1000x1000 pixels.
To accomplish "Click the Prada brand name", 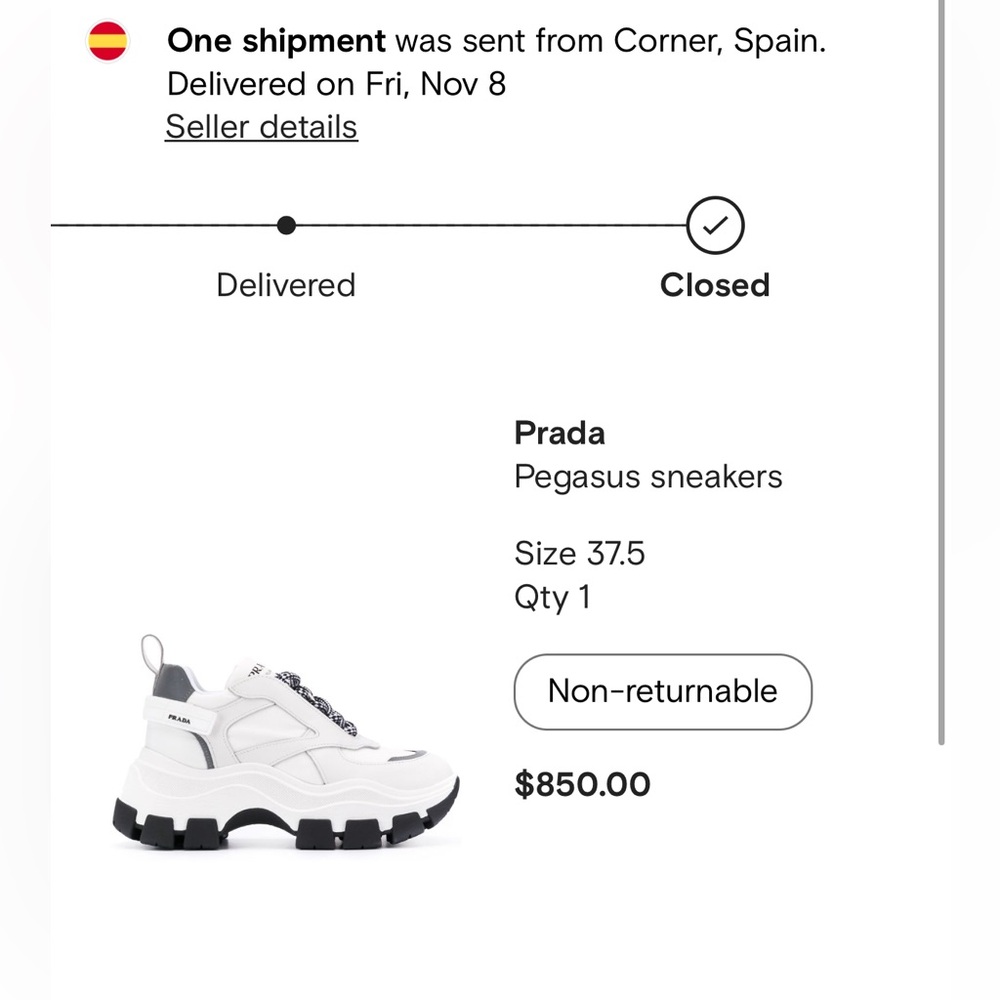I will click(559, 433).
